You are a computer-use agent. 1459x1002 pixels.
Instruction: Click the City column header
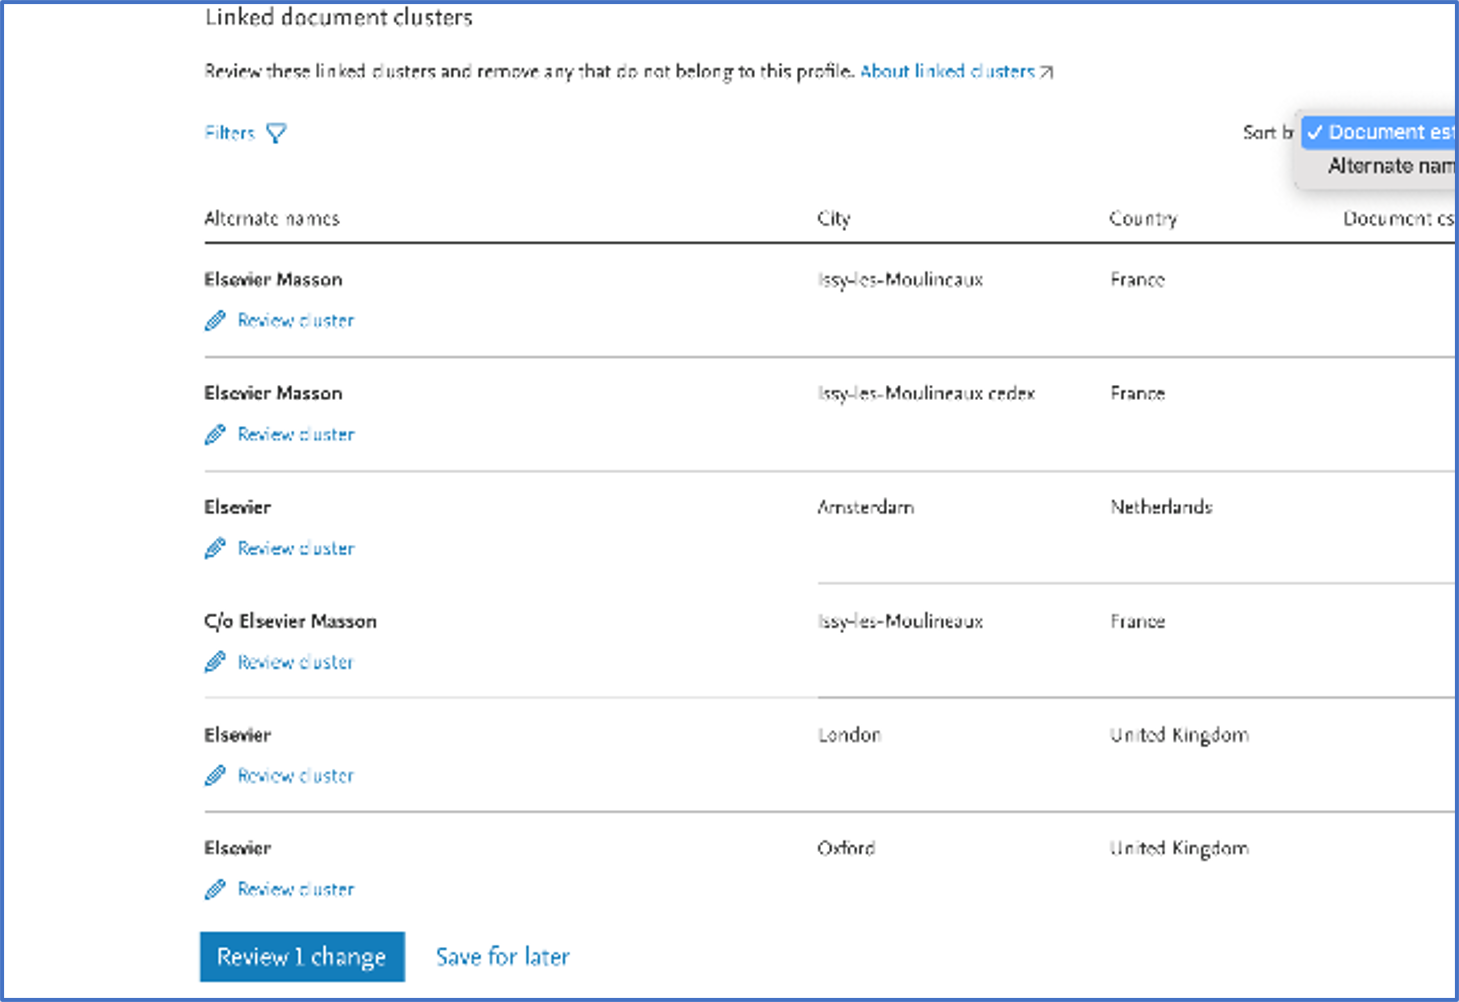coord(834,219)
